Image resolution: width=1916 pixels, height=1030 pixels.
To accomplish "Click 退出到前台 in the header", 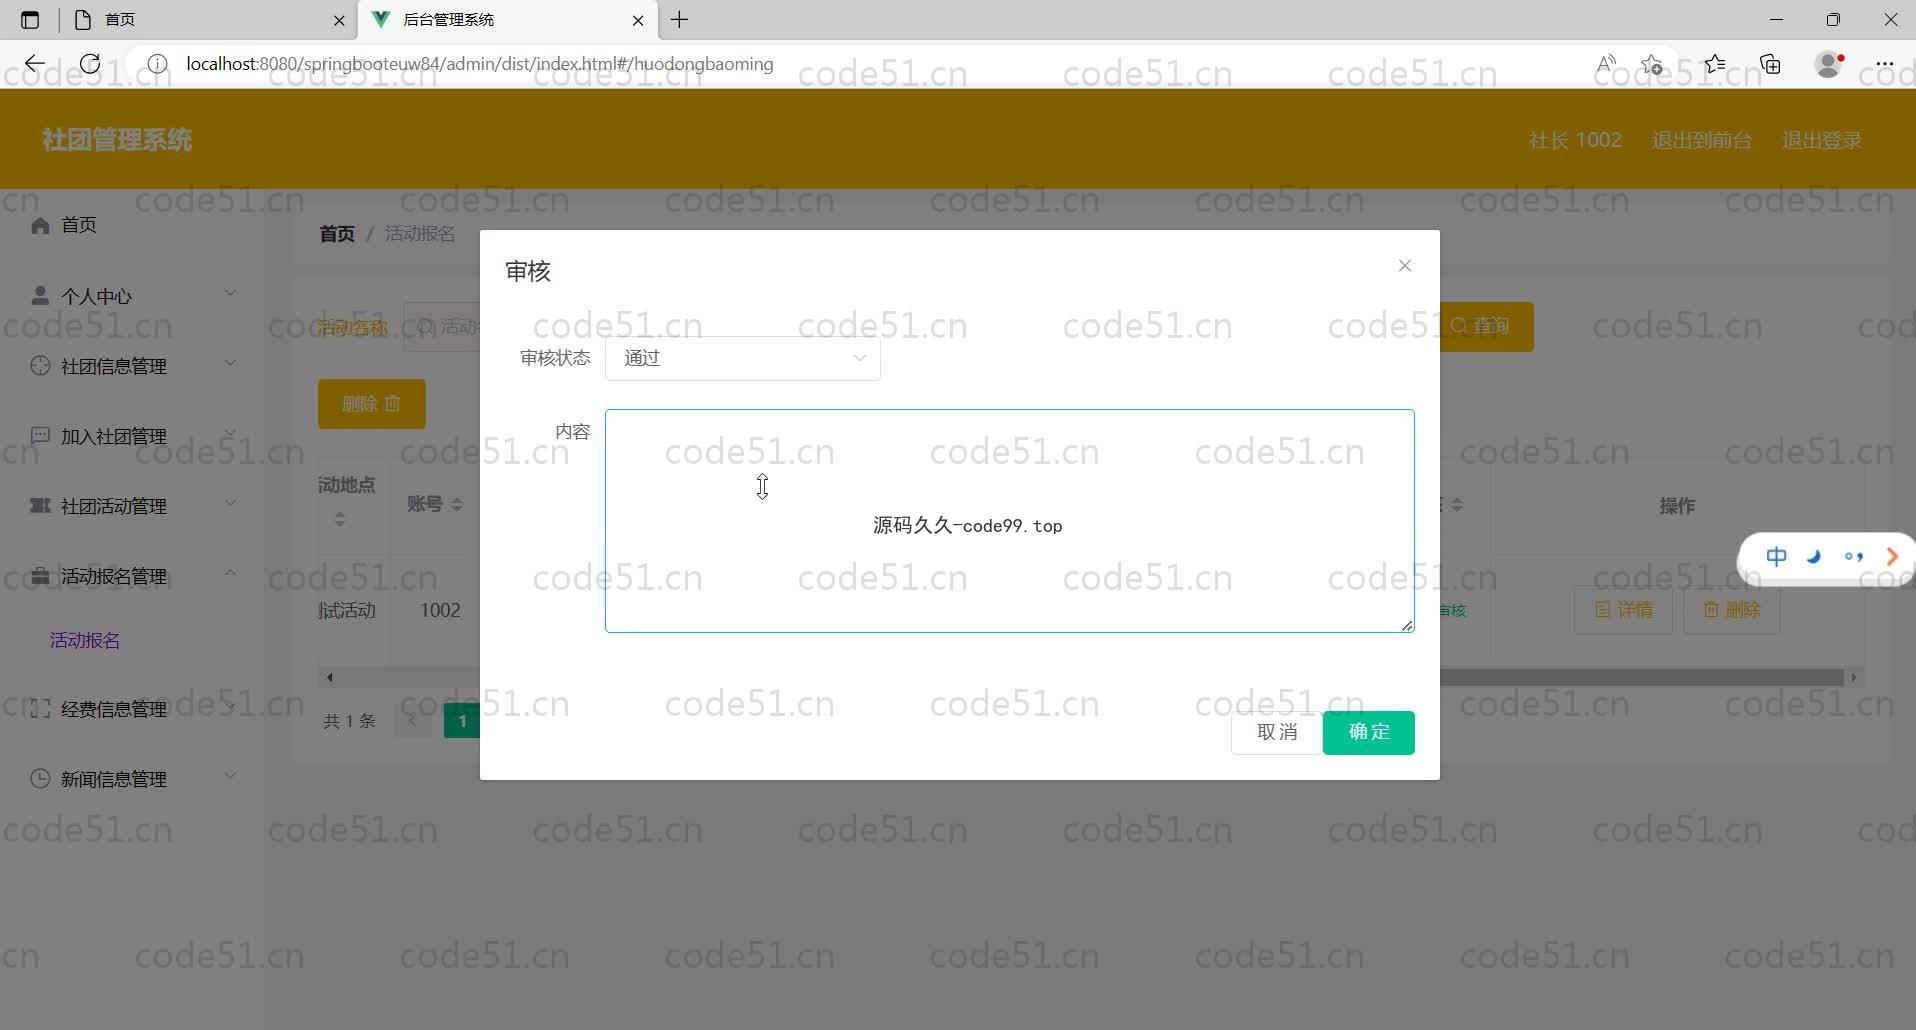I will (x=1701, y=140).
